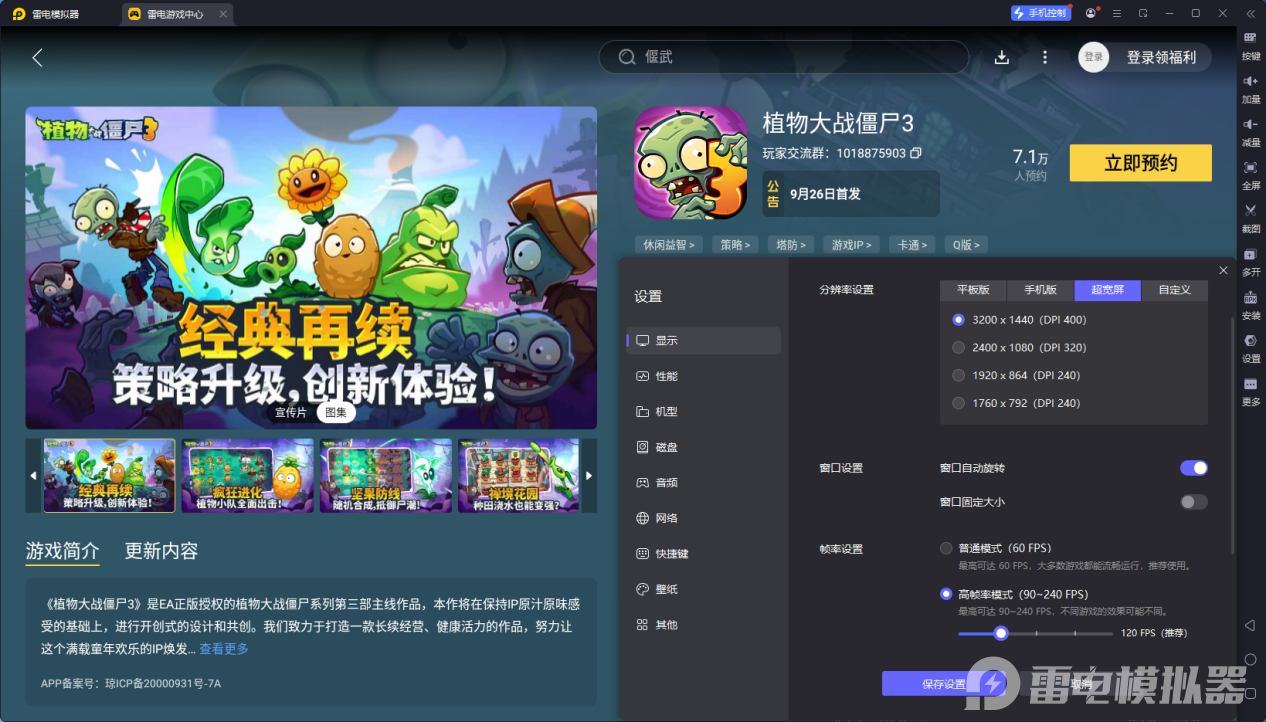Click the gallery previous arrow beside thumbnails
This screenshot has height=722, width=1266.
click(x=33, y=476)
